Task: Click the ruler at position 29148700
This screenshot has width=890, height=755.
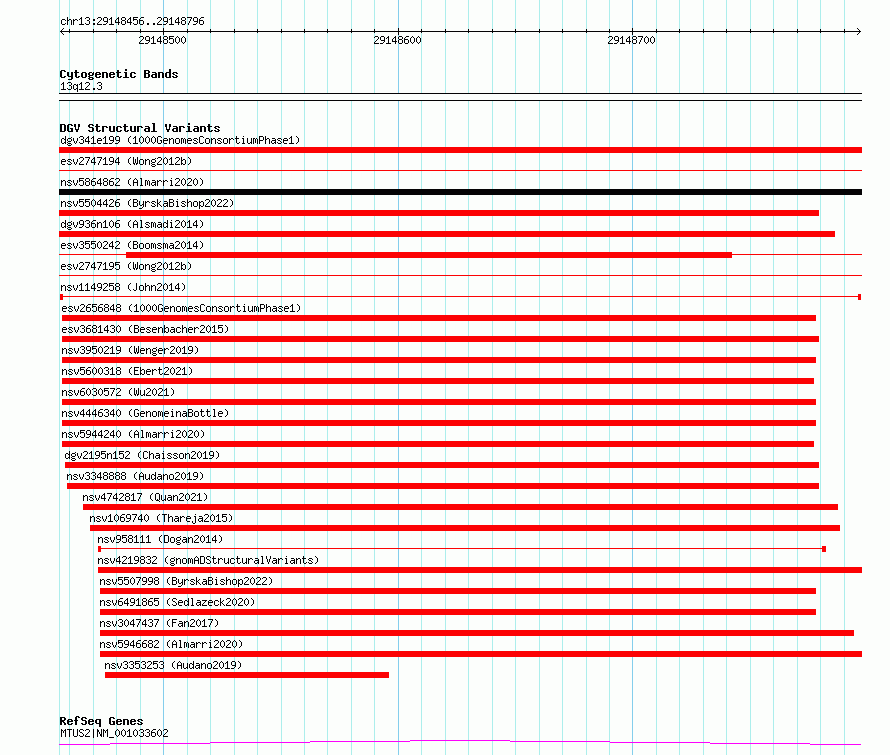Action: [x=632, y=40]
